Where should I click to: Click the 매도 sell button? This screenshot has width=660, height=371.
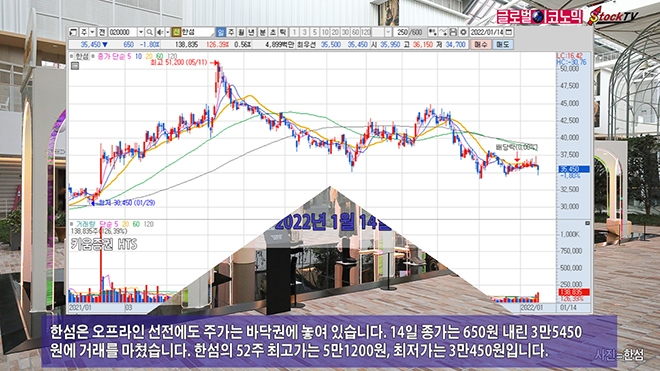click(503, 44)
